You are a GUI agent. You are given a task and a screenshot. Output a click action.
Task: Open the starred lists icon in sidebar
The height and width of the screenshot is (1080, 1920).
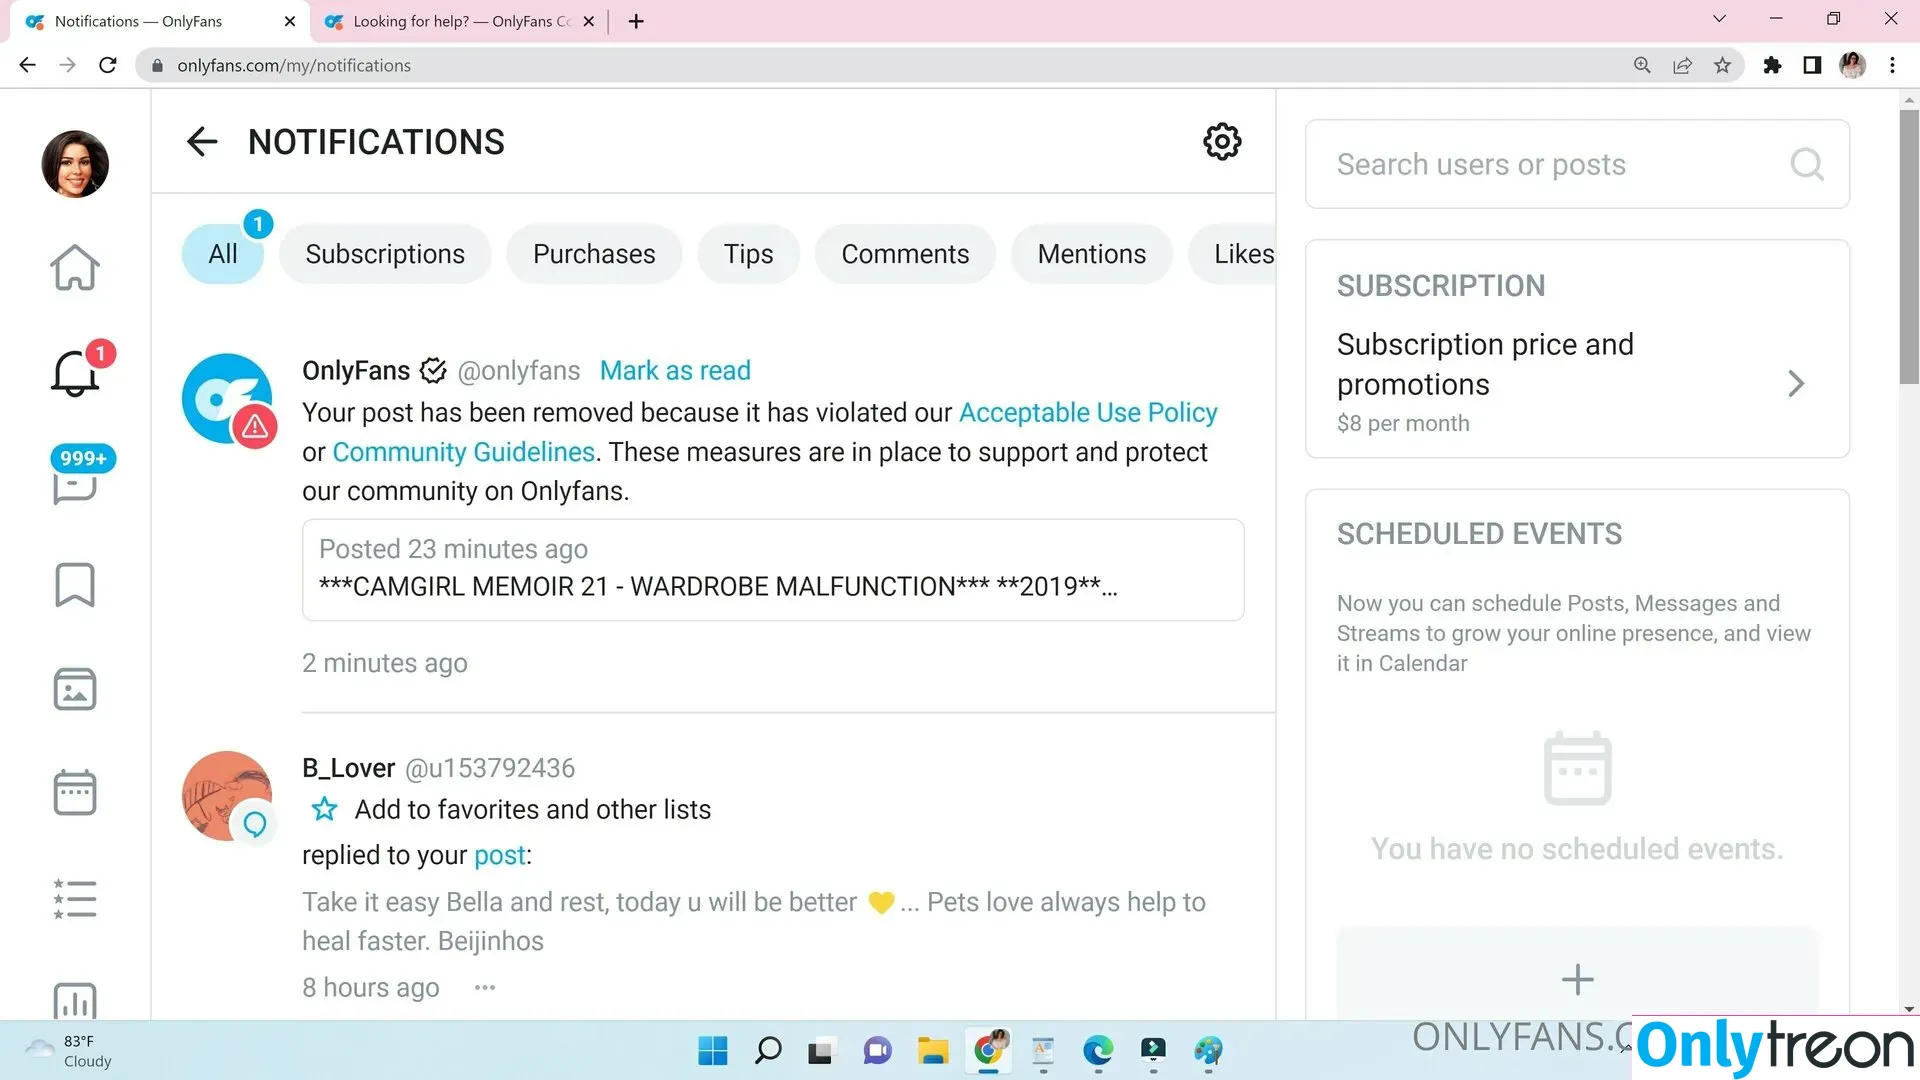[75, 898]
